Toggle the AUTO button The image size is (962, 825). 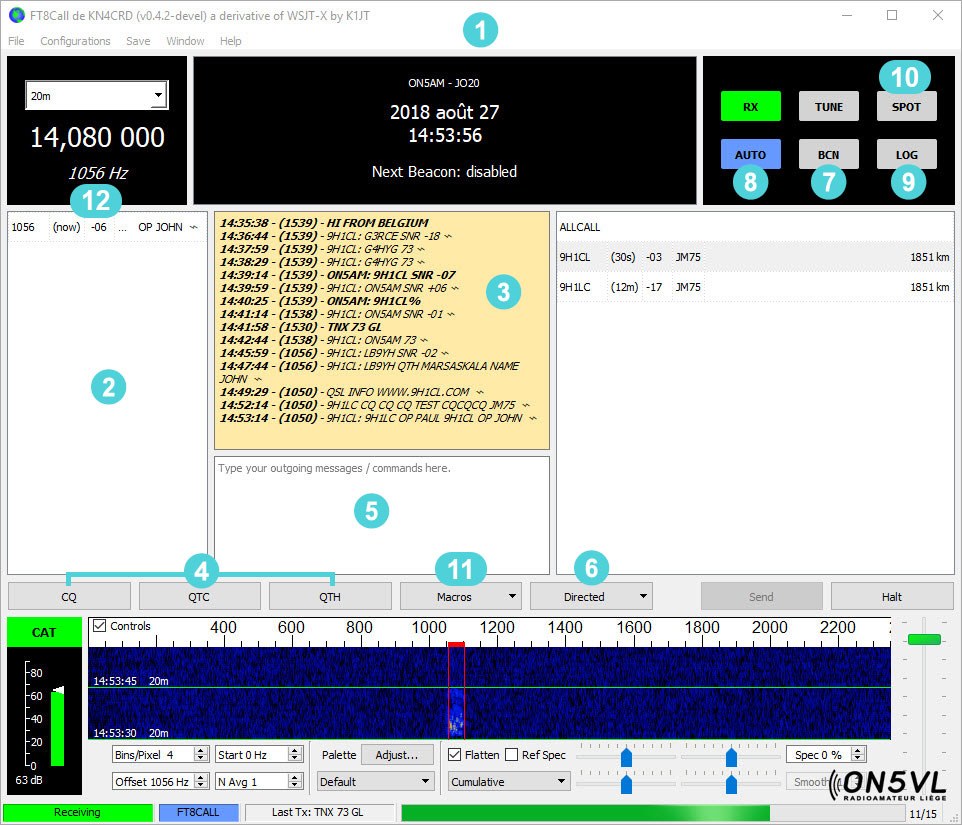pyautogui.click(x=750, y=155)
